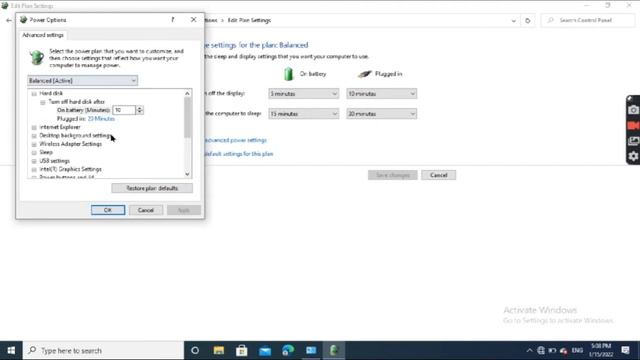The width and height of the screenshot is (640, 360).
Task: Click the advanced power settings link
Action: coord(236,140)
